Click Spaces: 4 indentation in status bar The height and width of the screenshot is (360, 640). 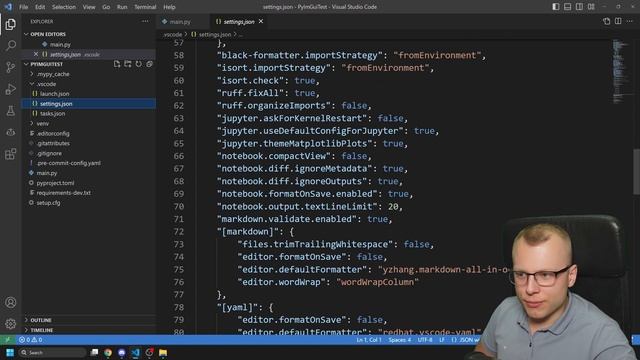pos(400,340)
